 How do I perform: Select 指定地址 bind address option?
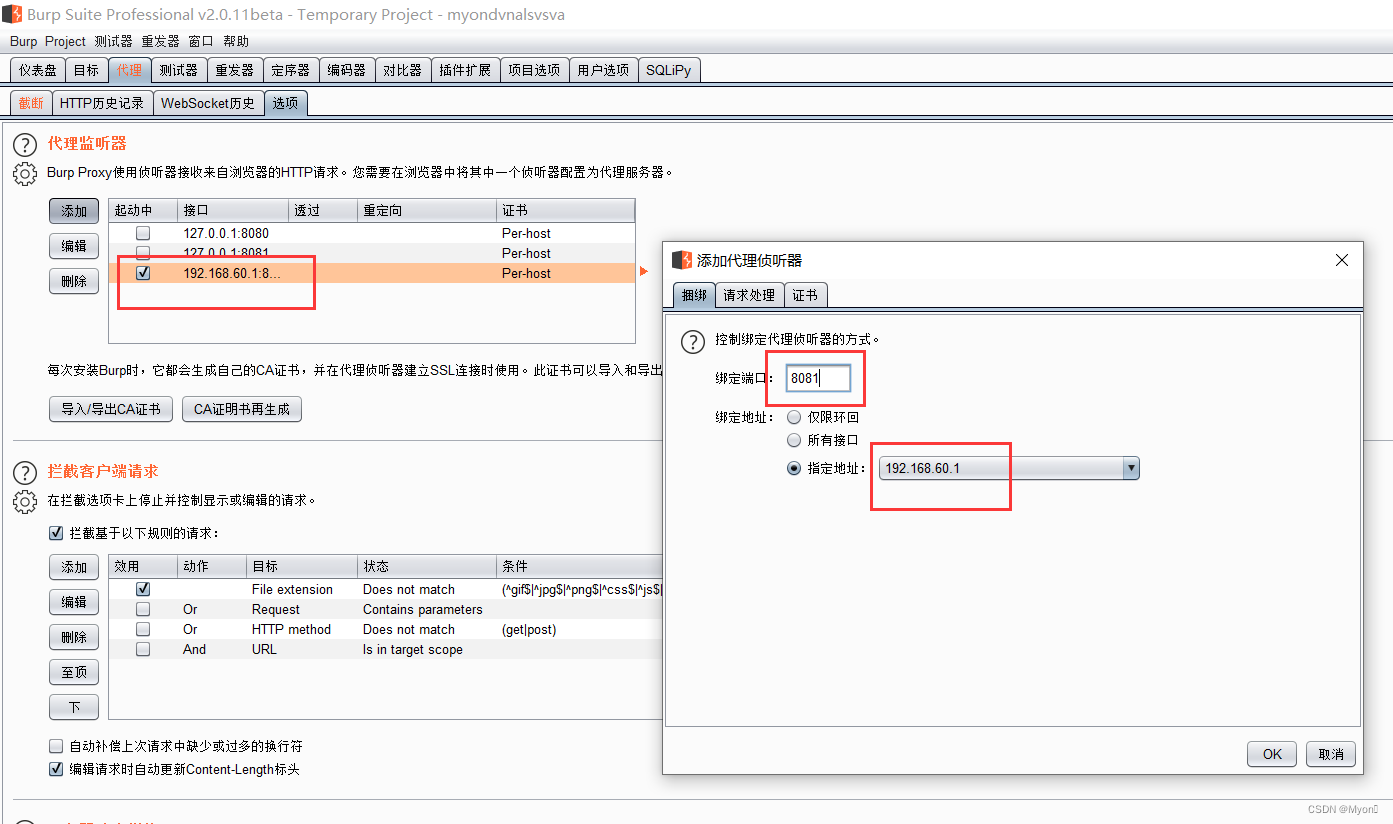pyautogui.click(x=794, y=468)
